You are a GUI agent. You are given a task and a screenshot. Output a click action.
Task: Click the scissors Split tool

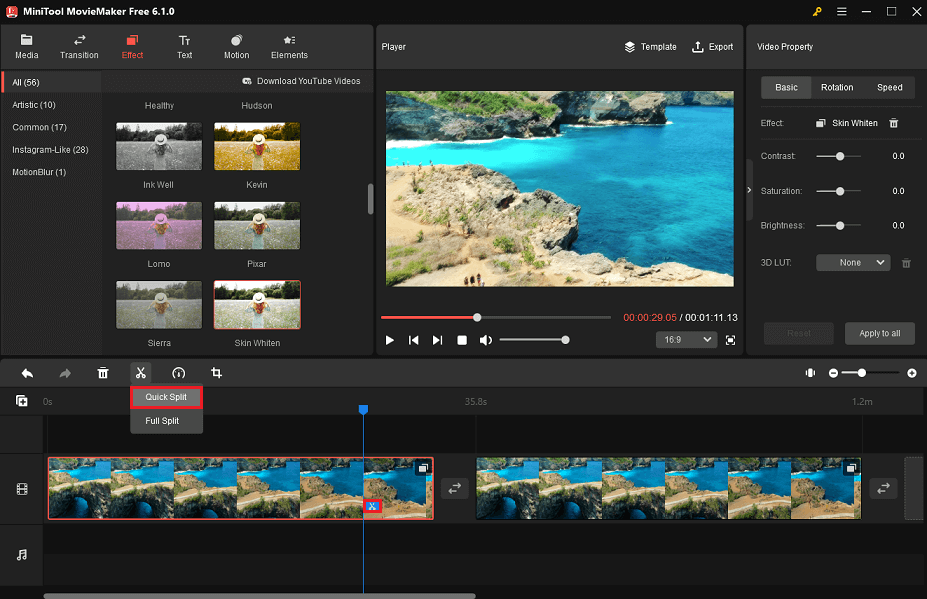point(141,373)
